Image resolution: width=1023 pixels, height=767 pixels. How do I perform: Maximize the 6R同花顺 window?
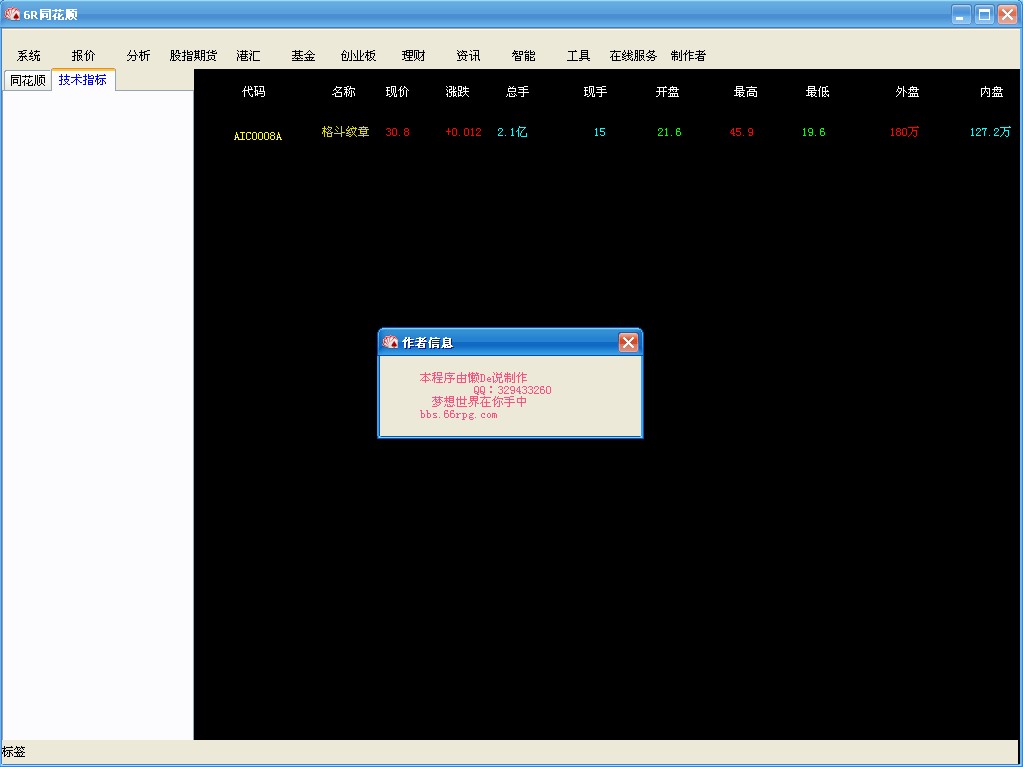[984, 14]
